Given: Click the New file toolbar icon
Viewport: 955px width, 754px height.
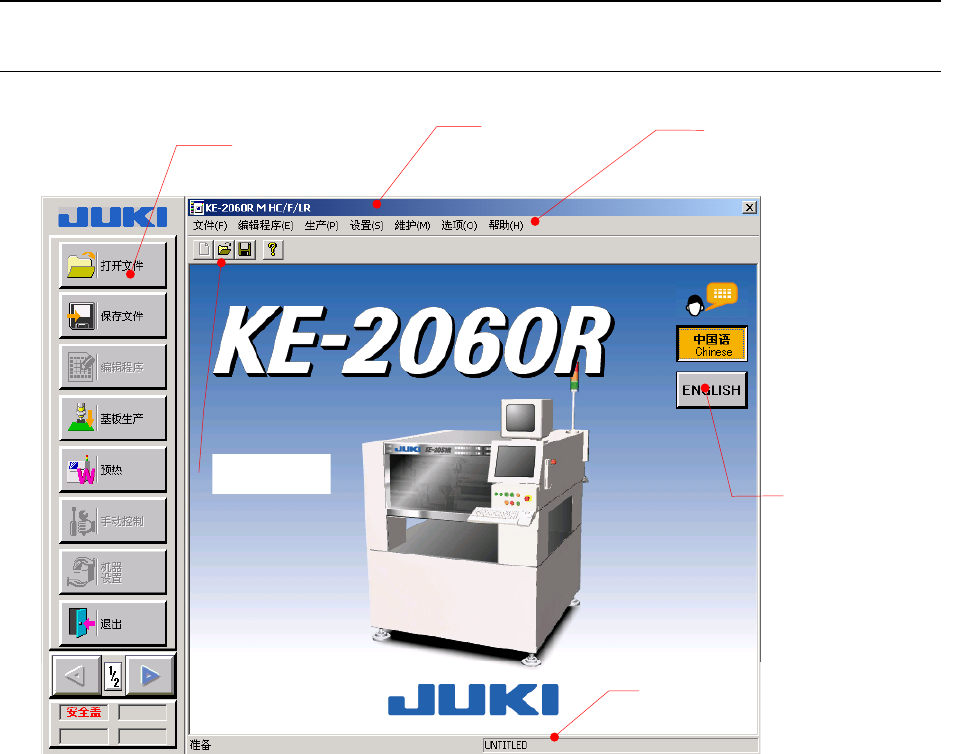Looking at the screenshot, I should 204,250.
